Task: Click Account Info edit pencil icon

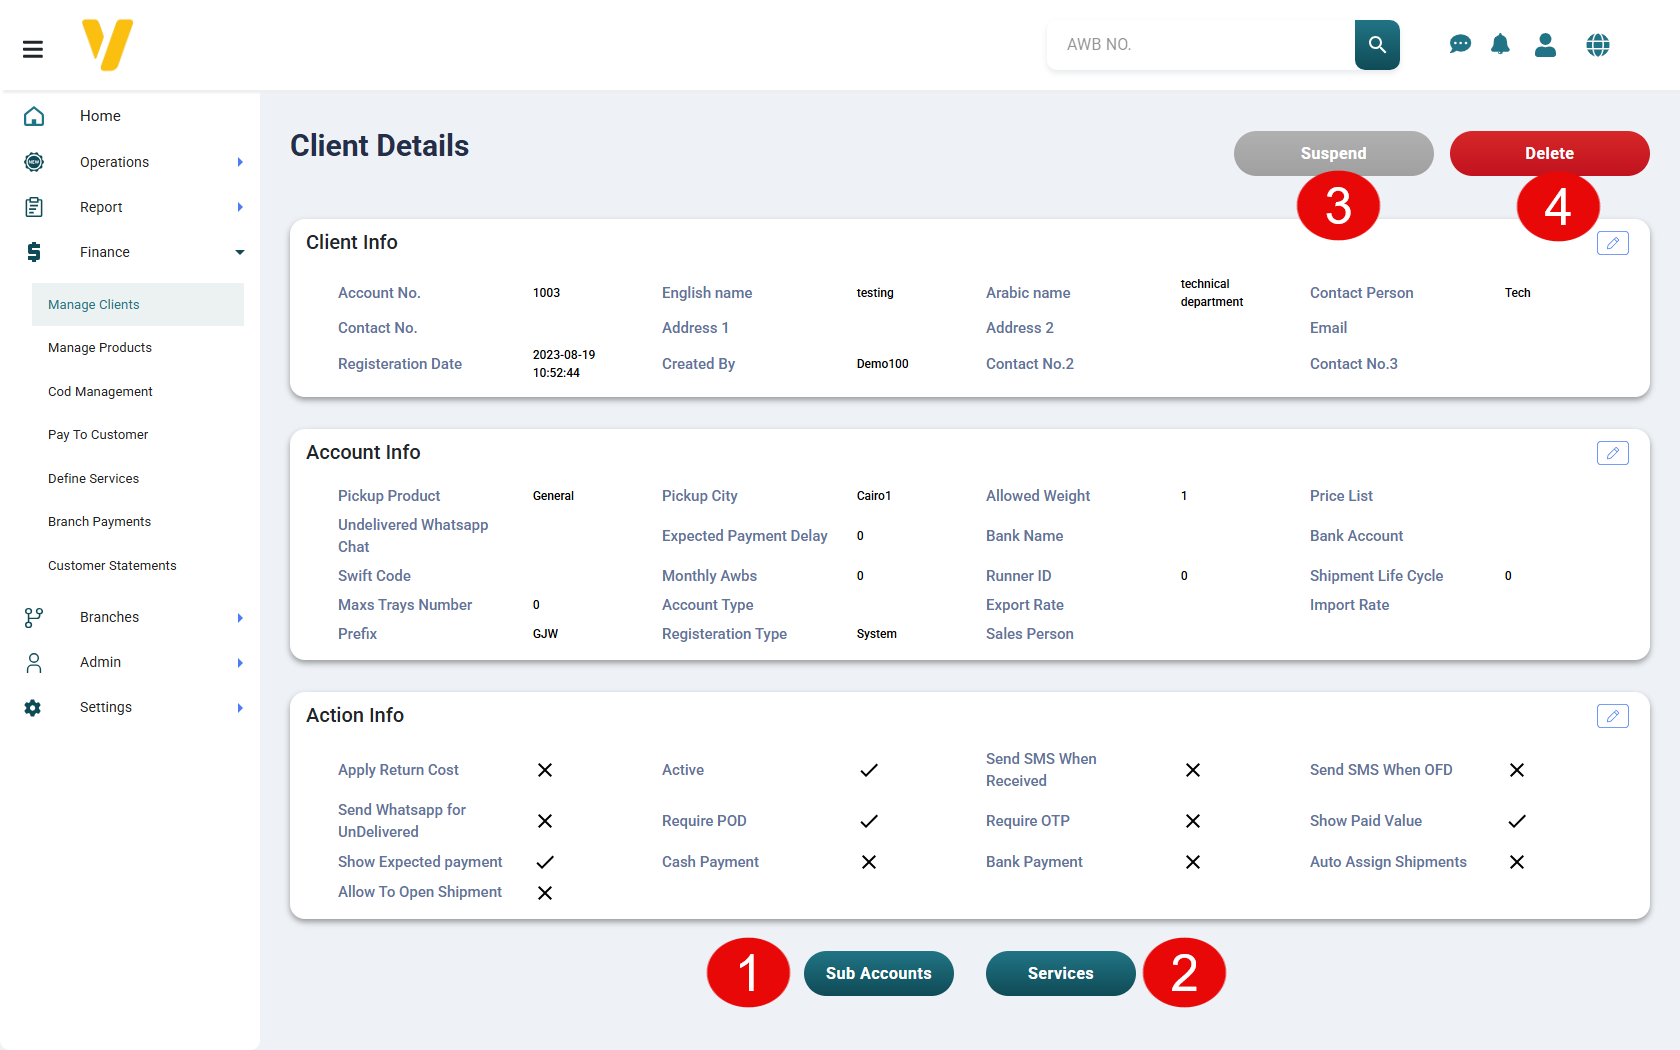Action: tap(1612, 453)
